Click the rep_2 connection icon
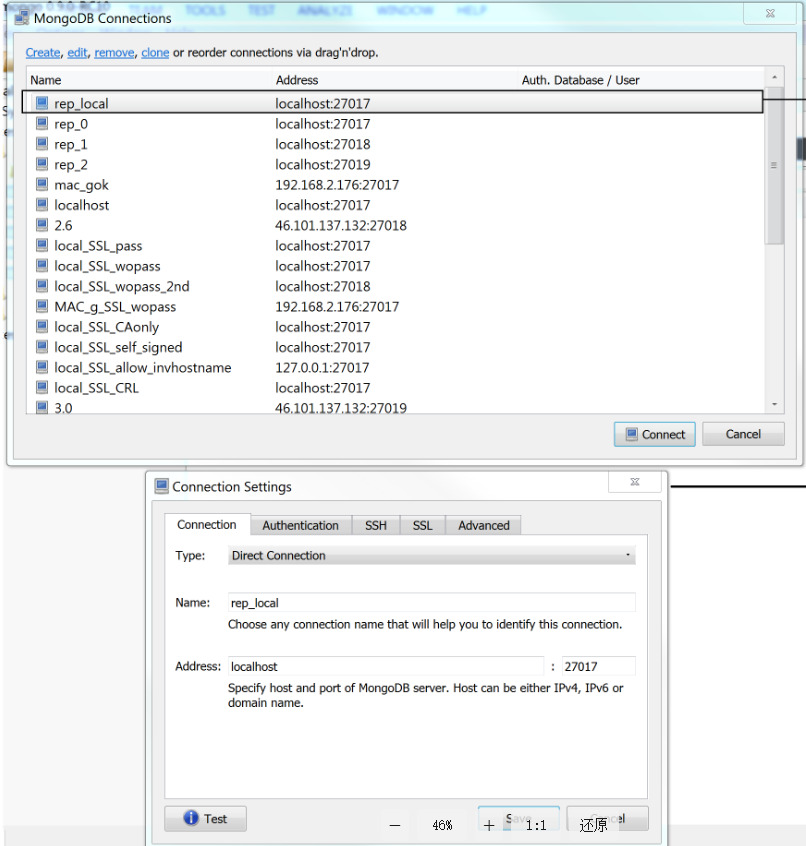806x846 pixels. [x=42, y=163]
